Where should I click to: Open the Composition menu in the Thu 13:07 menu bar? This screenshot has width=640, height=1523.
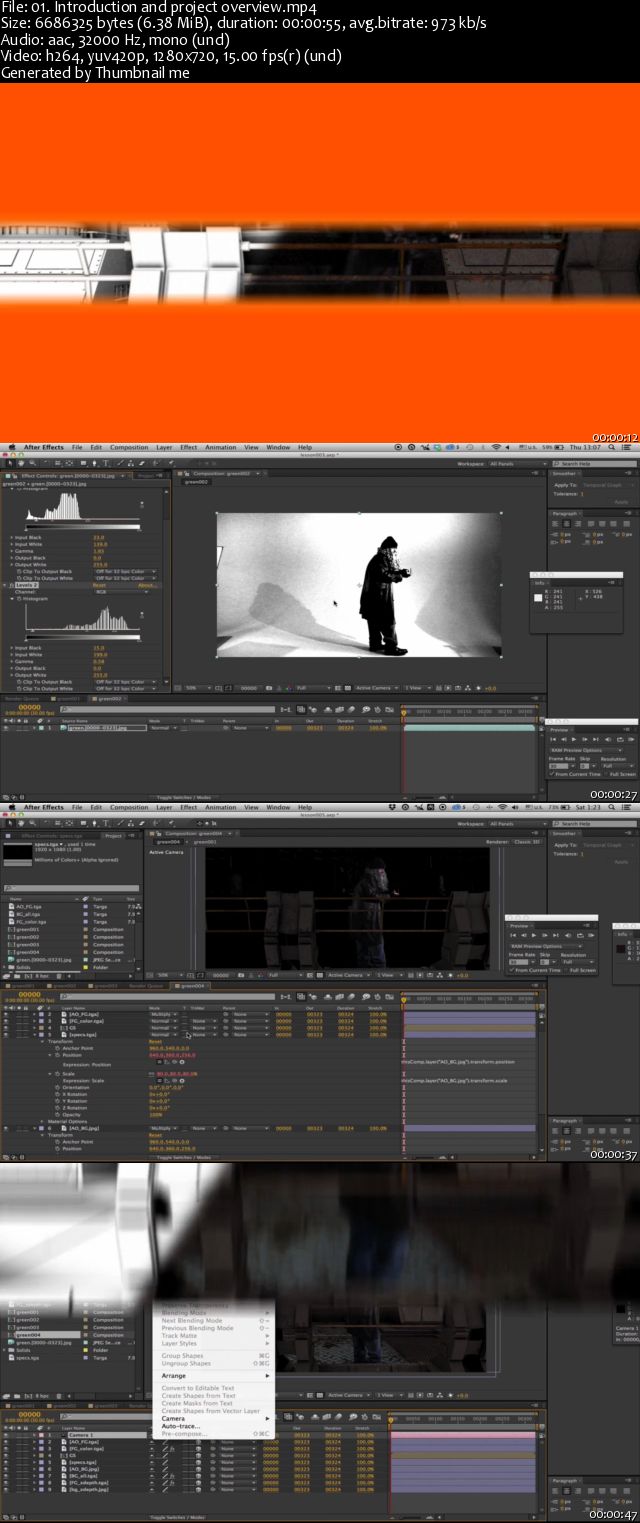point(129,447)
